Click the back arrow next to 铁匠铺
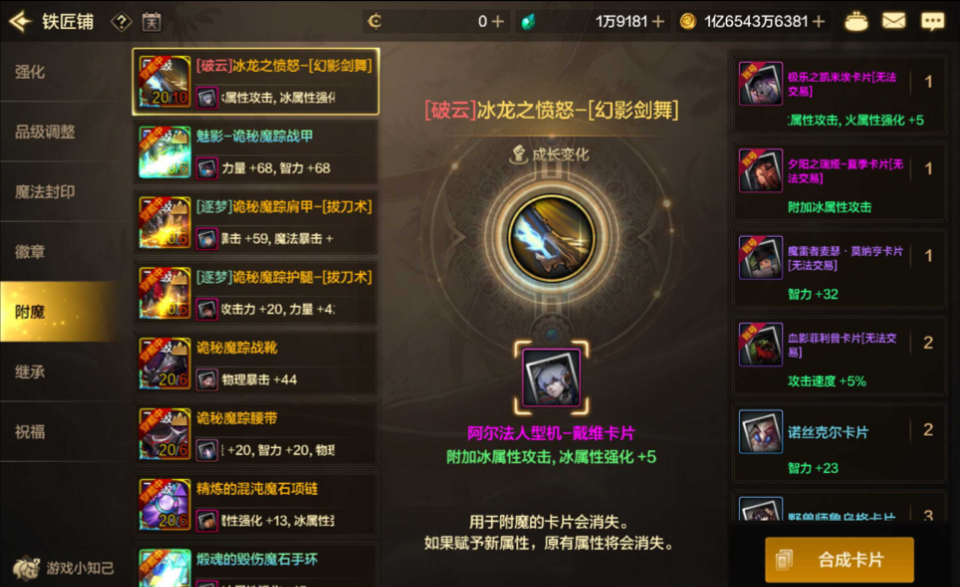The height and width of the screenshot is (587, 960). (20, 21)
